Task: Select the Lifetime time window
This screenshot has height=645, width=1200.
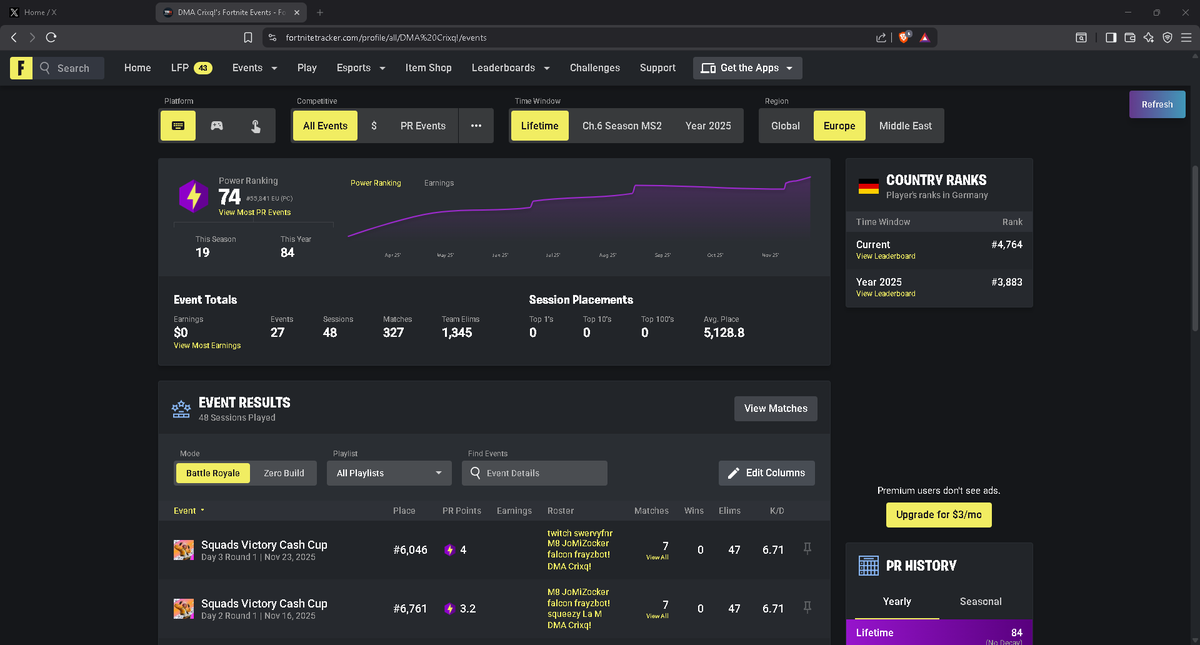Action: click(540, 126)
